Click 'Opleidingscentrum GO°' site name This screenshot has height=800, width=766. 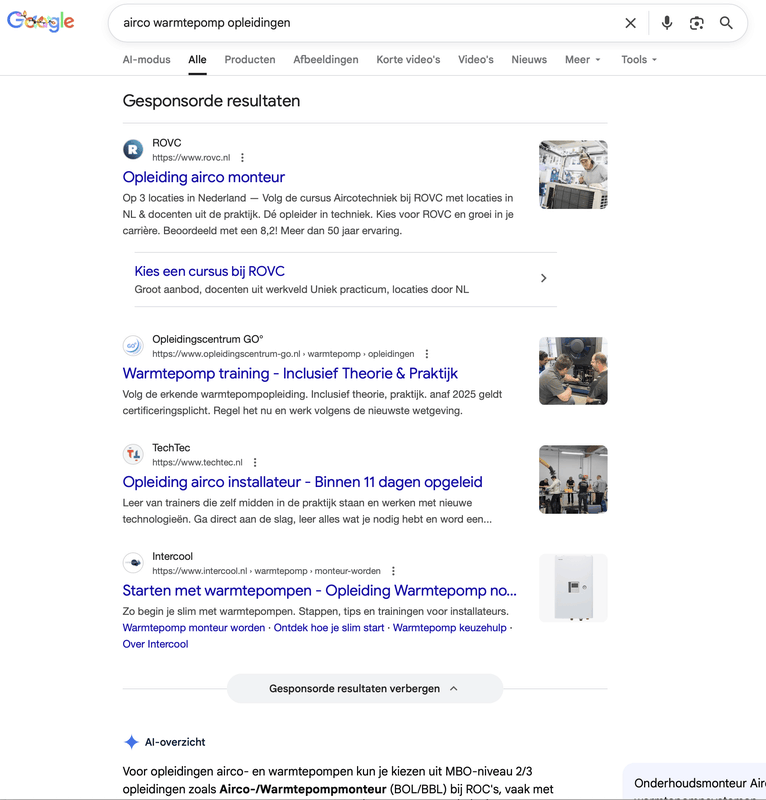[x=208, y=339]
